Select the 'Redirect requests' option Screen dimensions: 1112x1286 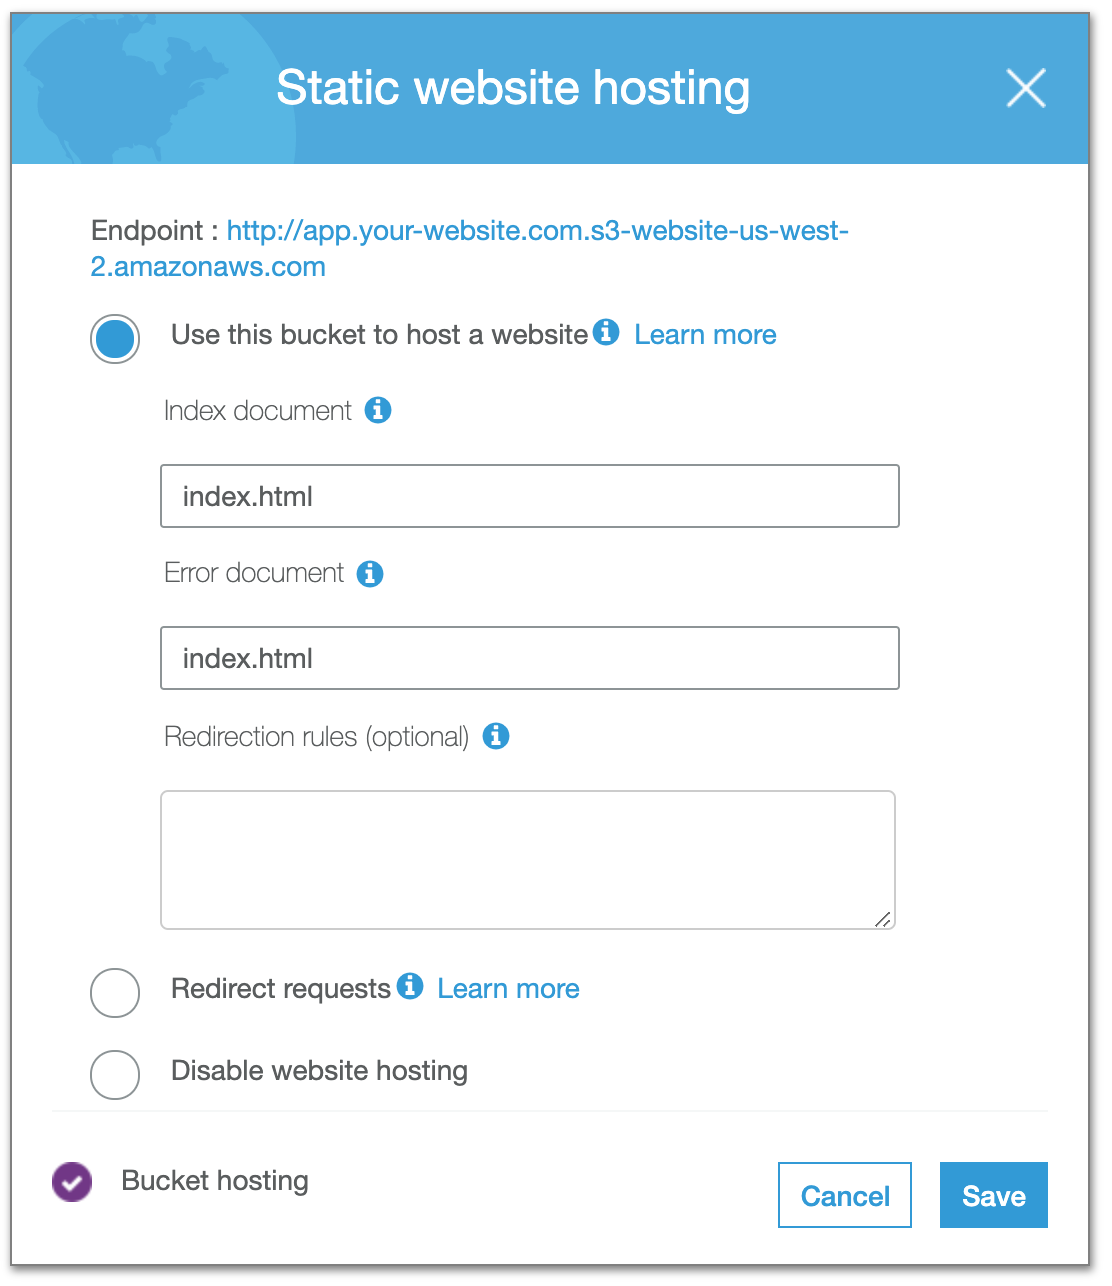[x=114, y=993]
